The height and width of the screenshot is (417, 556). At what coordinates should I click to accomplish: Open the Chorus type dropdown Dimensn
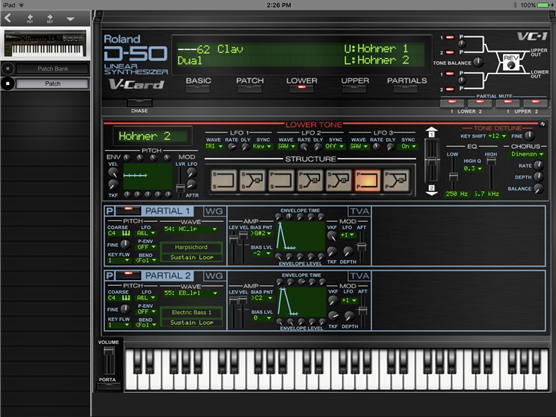click(527, 154)
